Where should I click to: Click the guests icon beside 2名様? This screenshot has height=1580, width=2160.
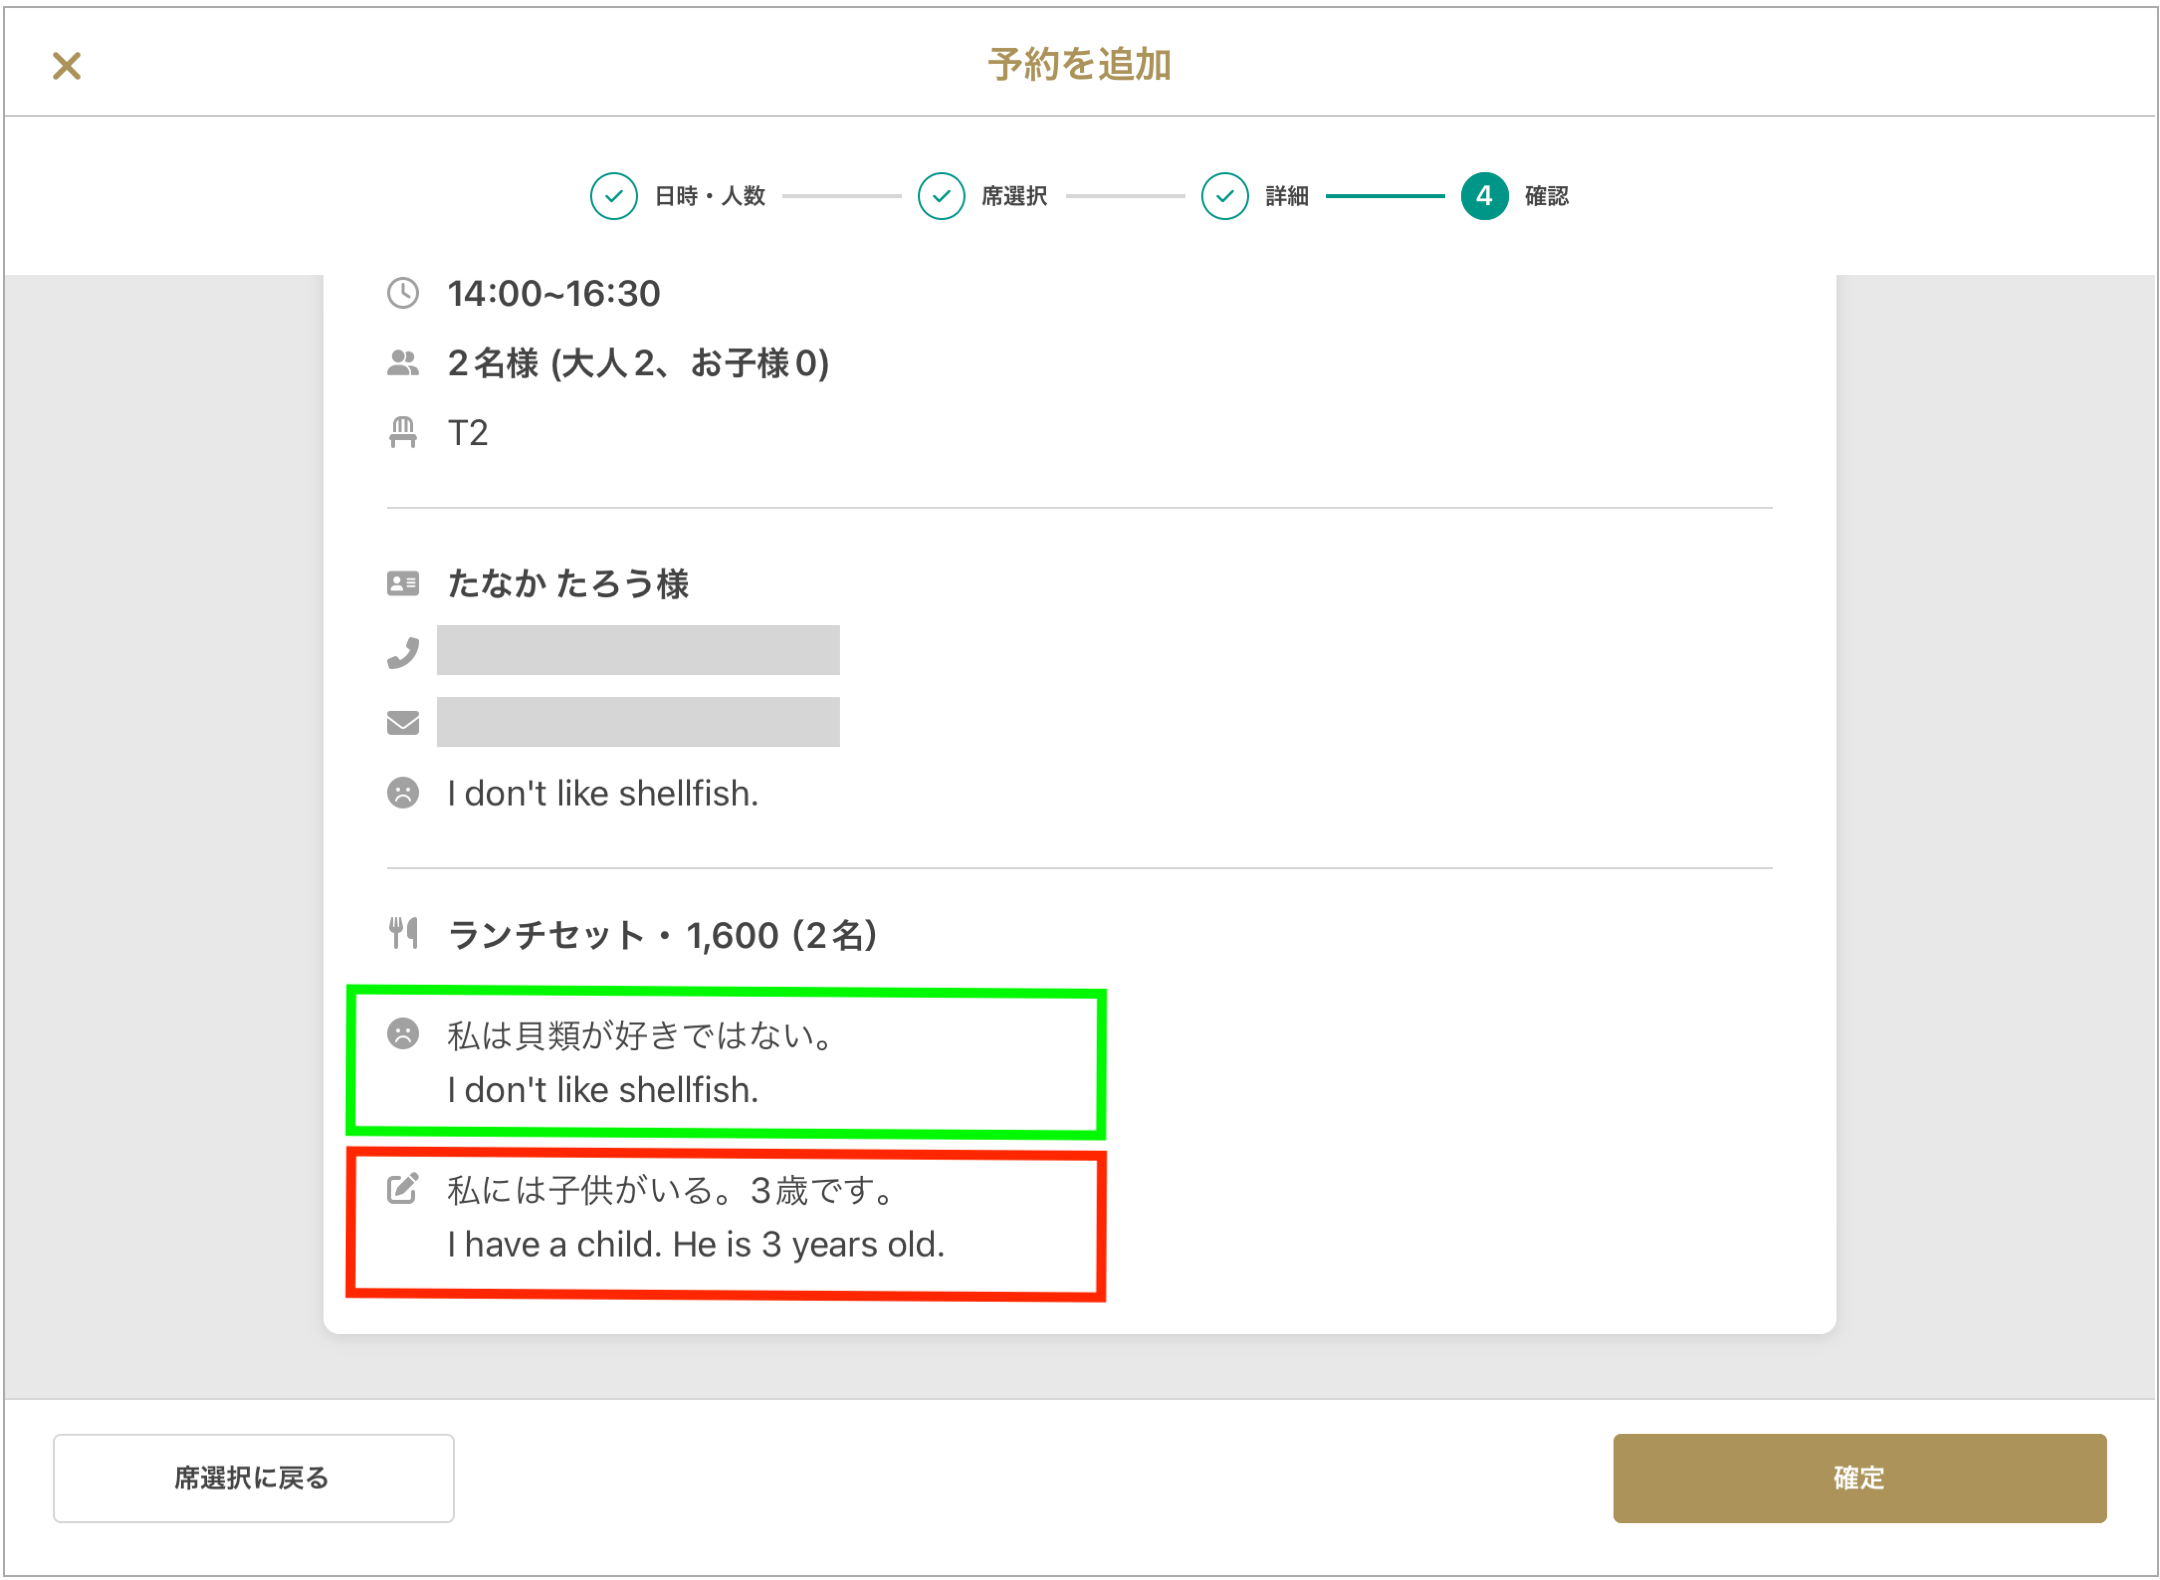403,363
